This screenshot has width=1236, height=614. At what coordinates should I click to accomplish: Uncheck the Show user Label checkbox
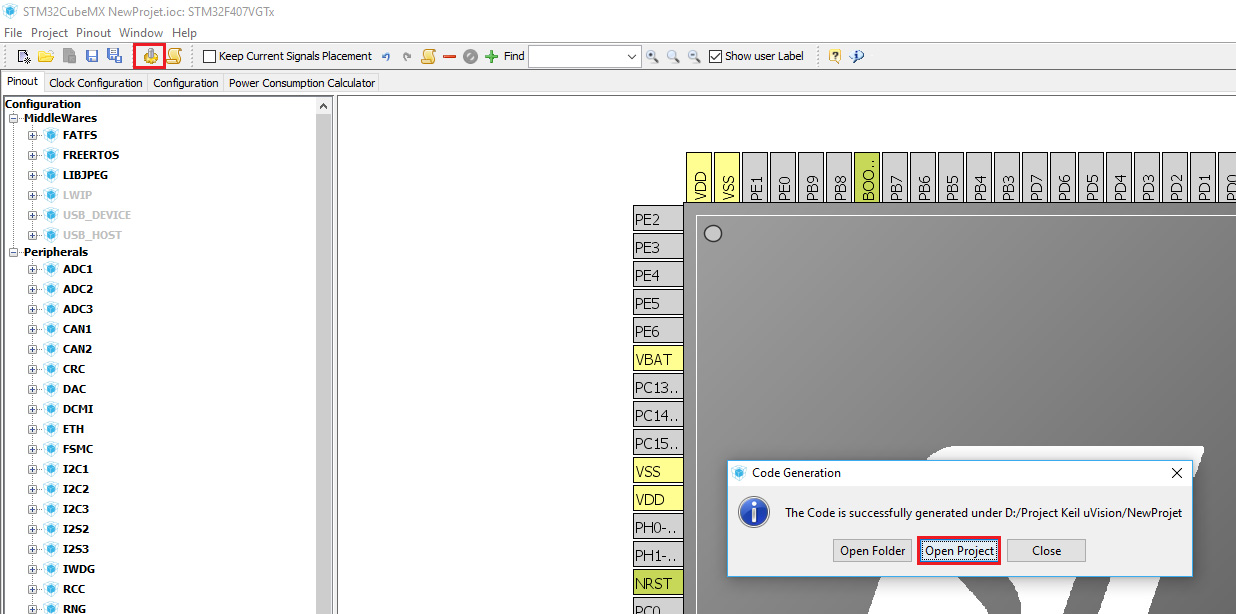(x=715, y=56)
